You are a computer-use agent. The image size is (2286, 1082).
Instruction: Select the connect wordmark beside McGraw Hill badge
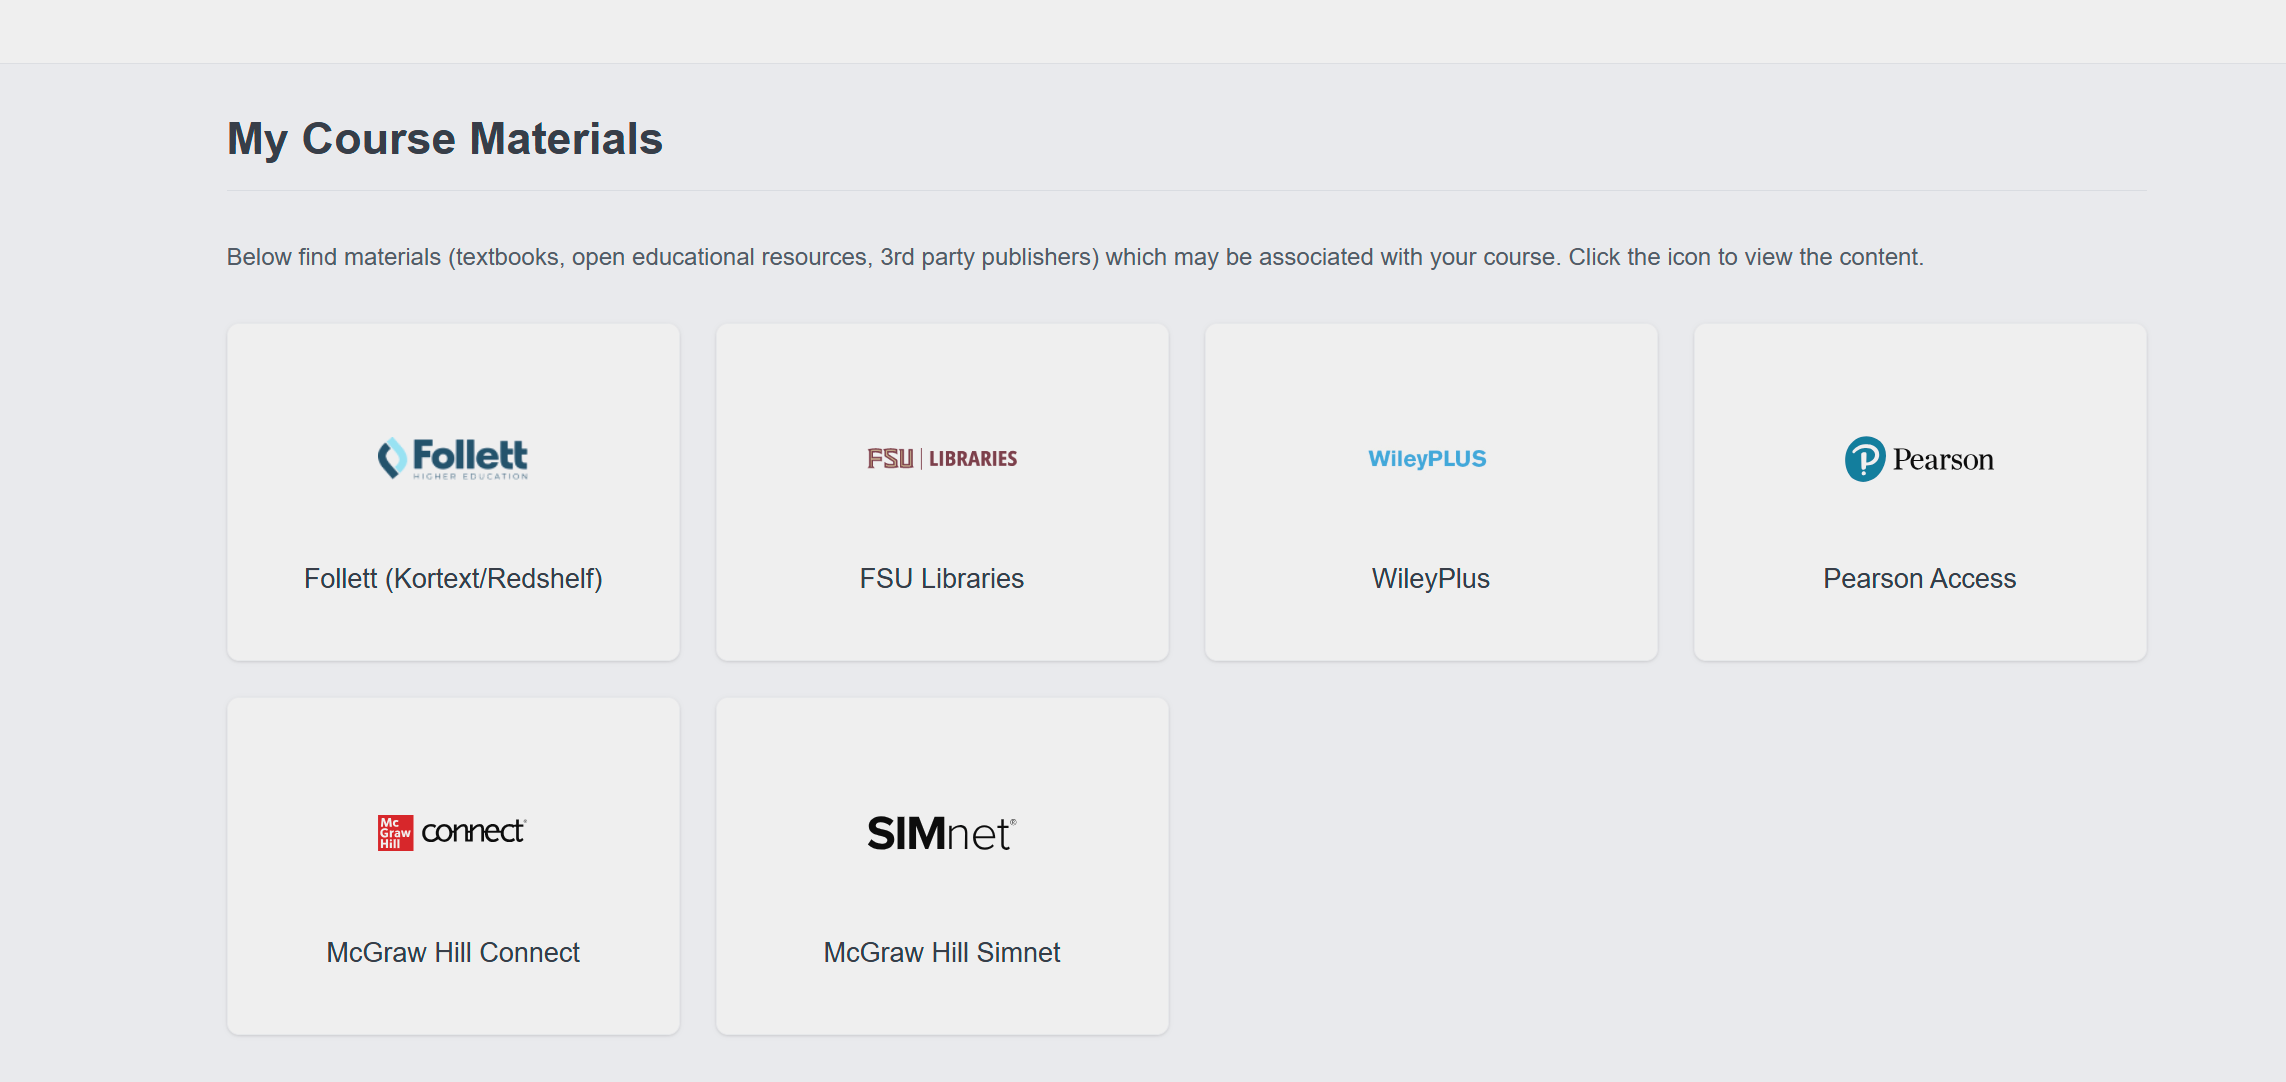point(473,832)
